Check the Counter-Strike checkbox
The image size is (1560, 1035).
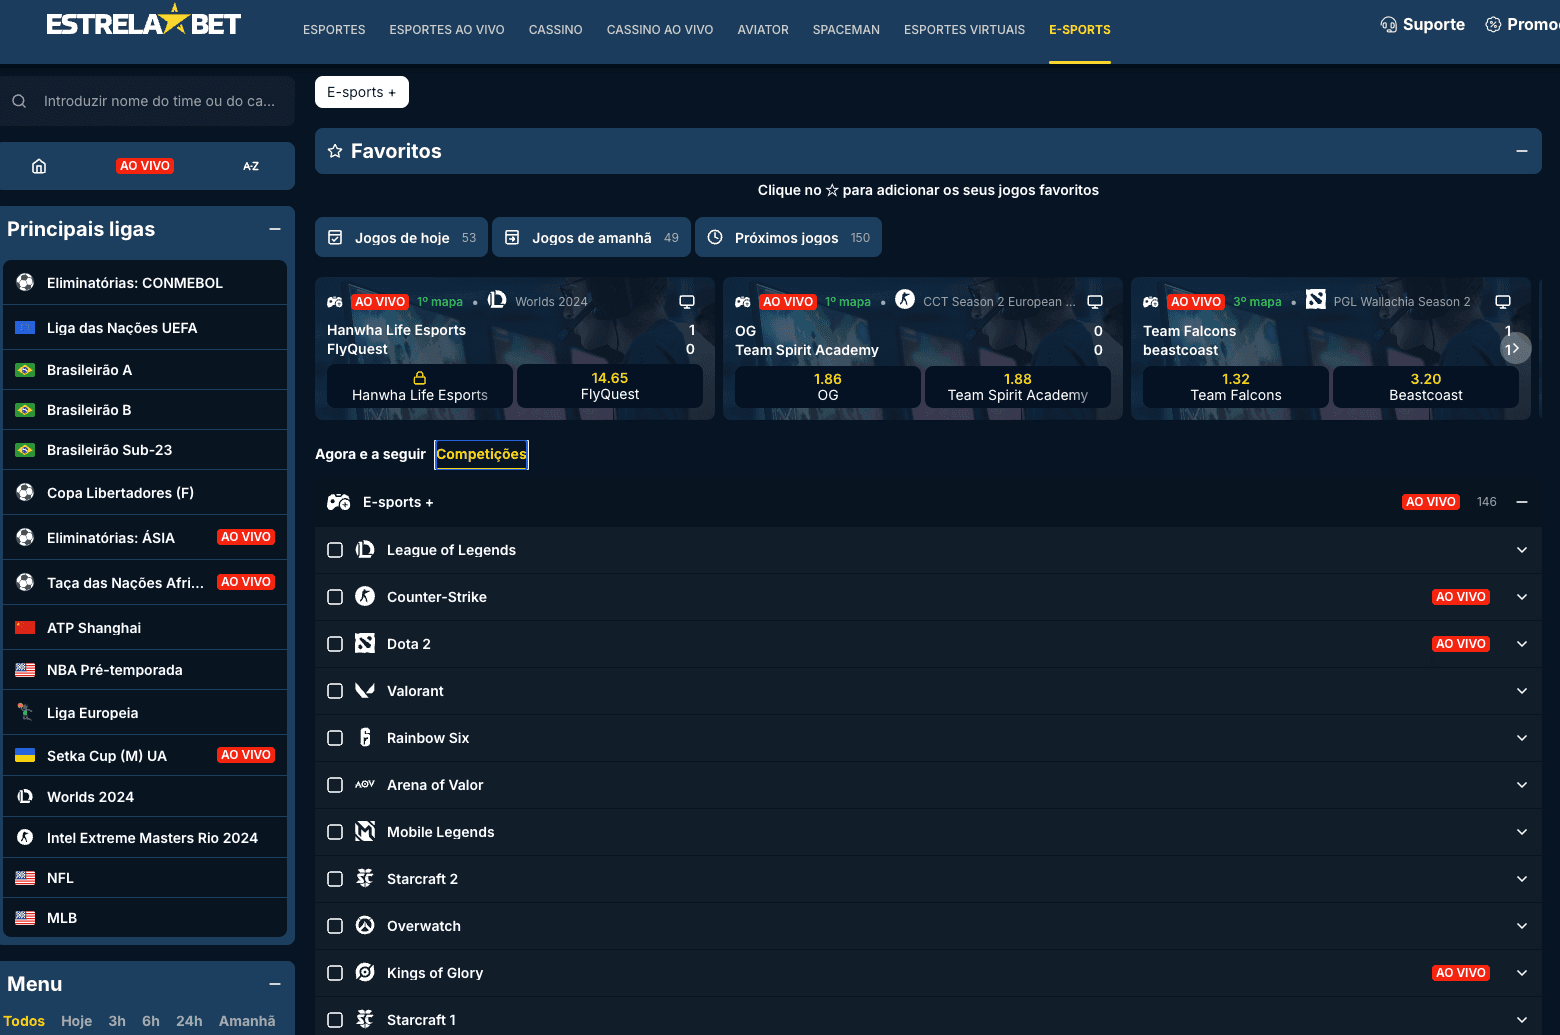pyautogui.click(x=335, y=597)
